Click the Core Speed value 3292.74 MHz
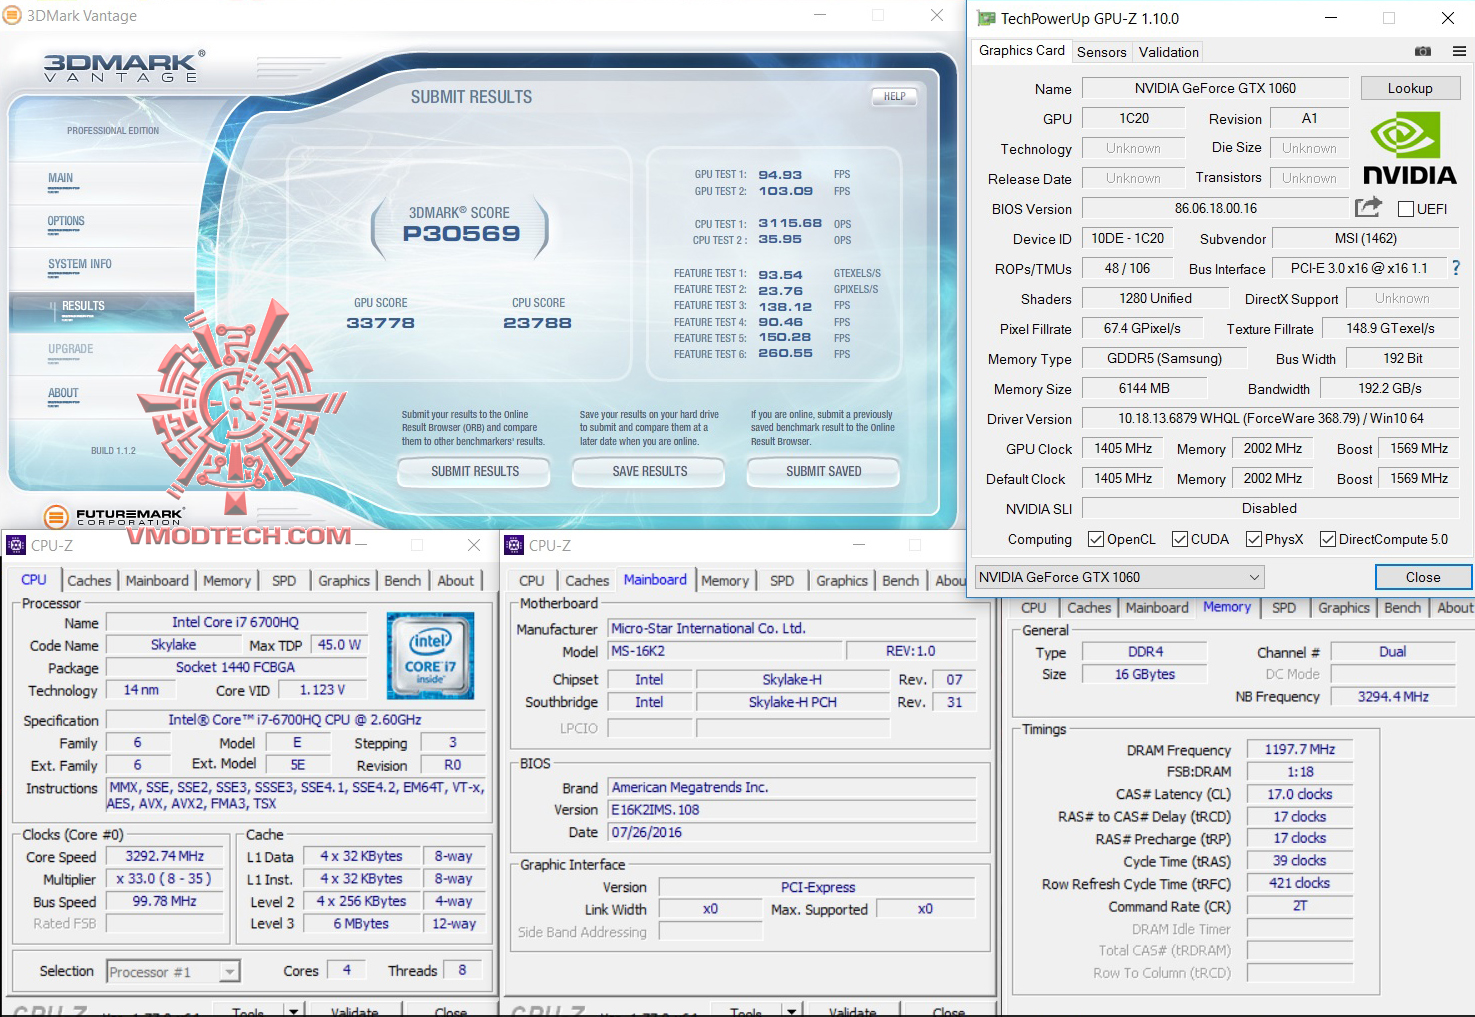1475x1017 pixels. click(x=165, y=857)
